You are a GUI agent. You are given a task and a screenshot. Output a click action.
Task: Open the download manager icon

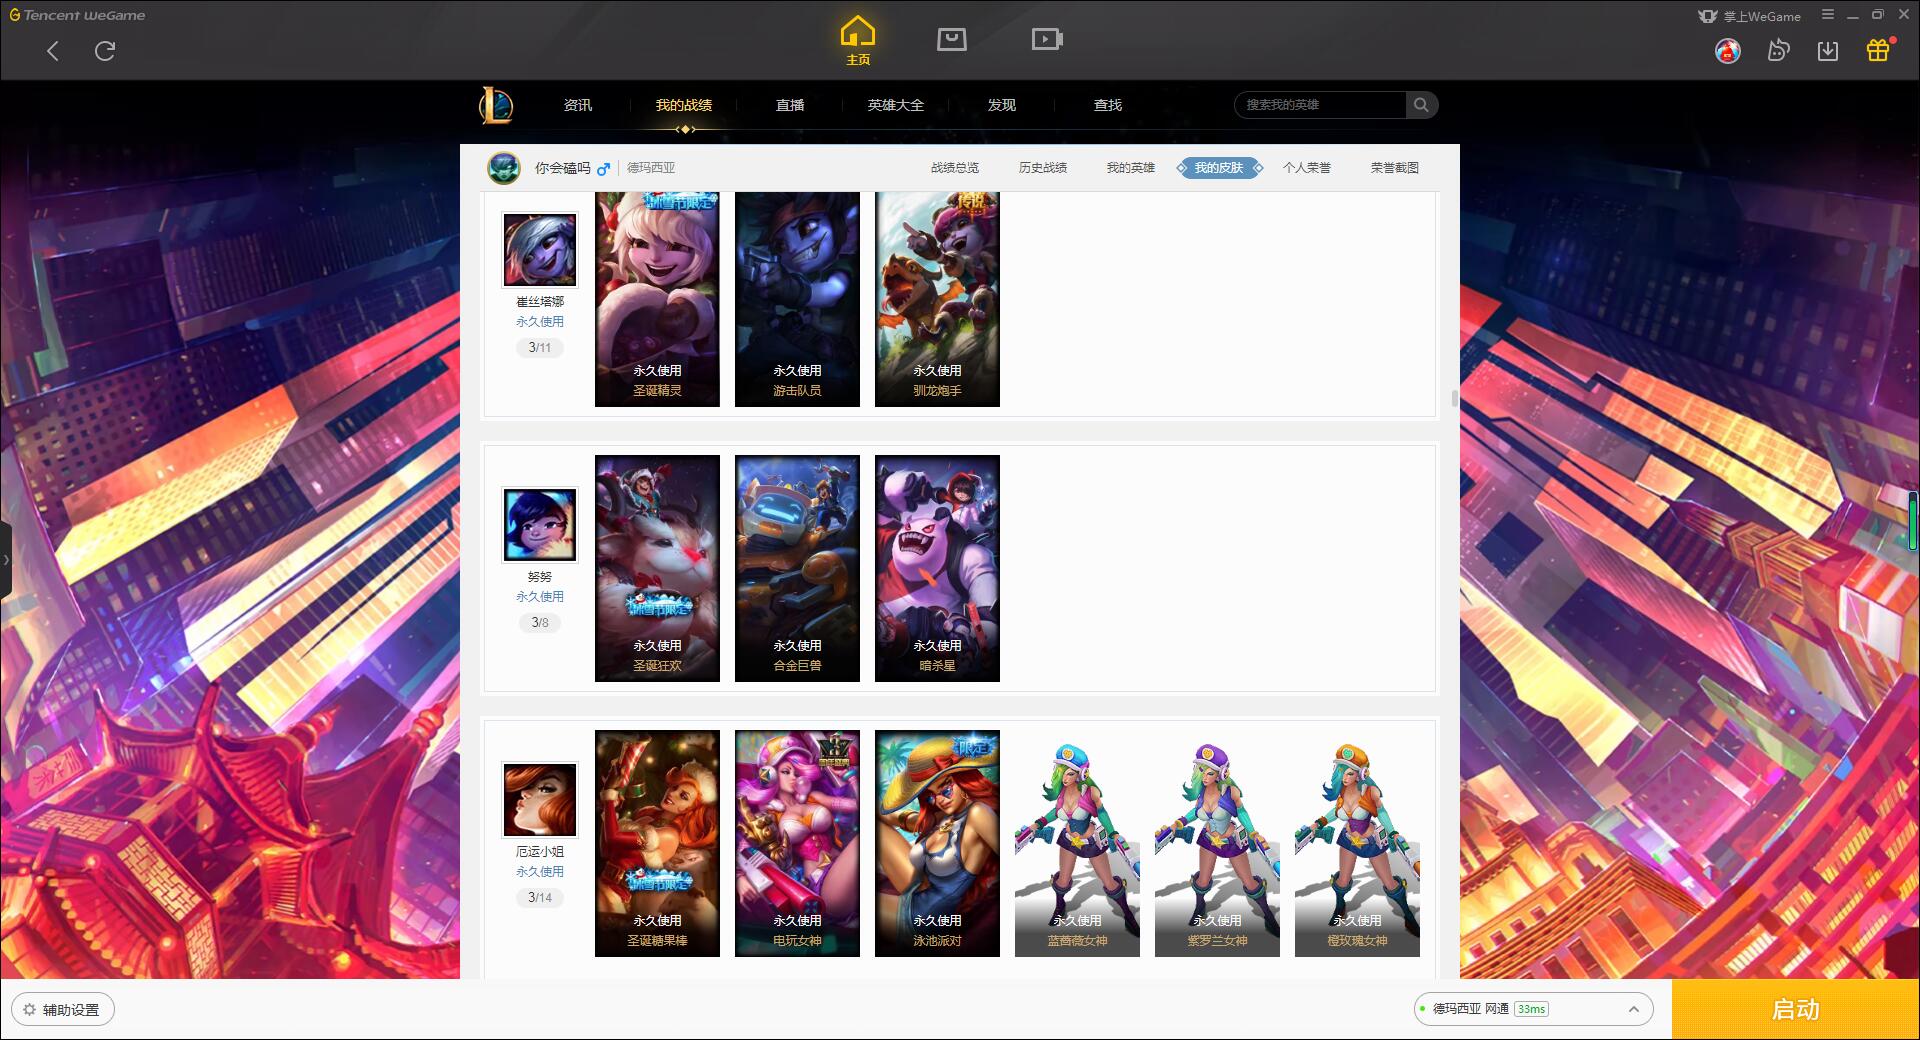(x=1828, y=50)
